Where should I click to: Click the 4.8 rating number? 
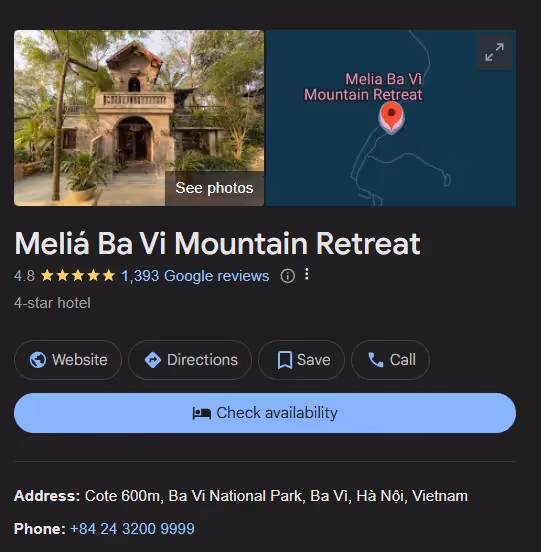click(24, 276)
